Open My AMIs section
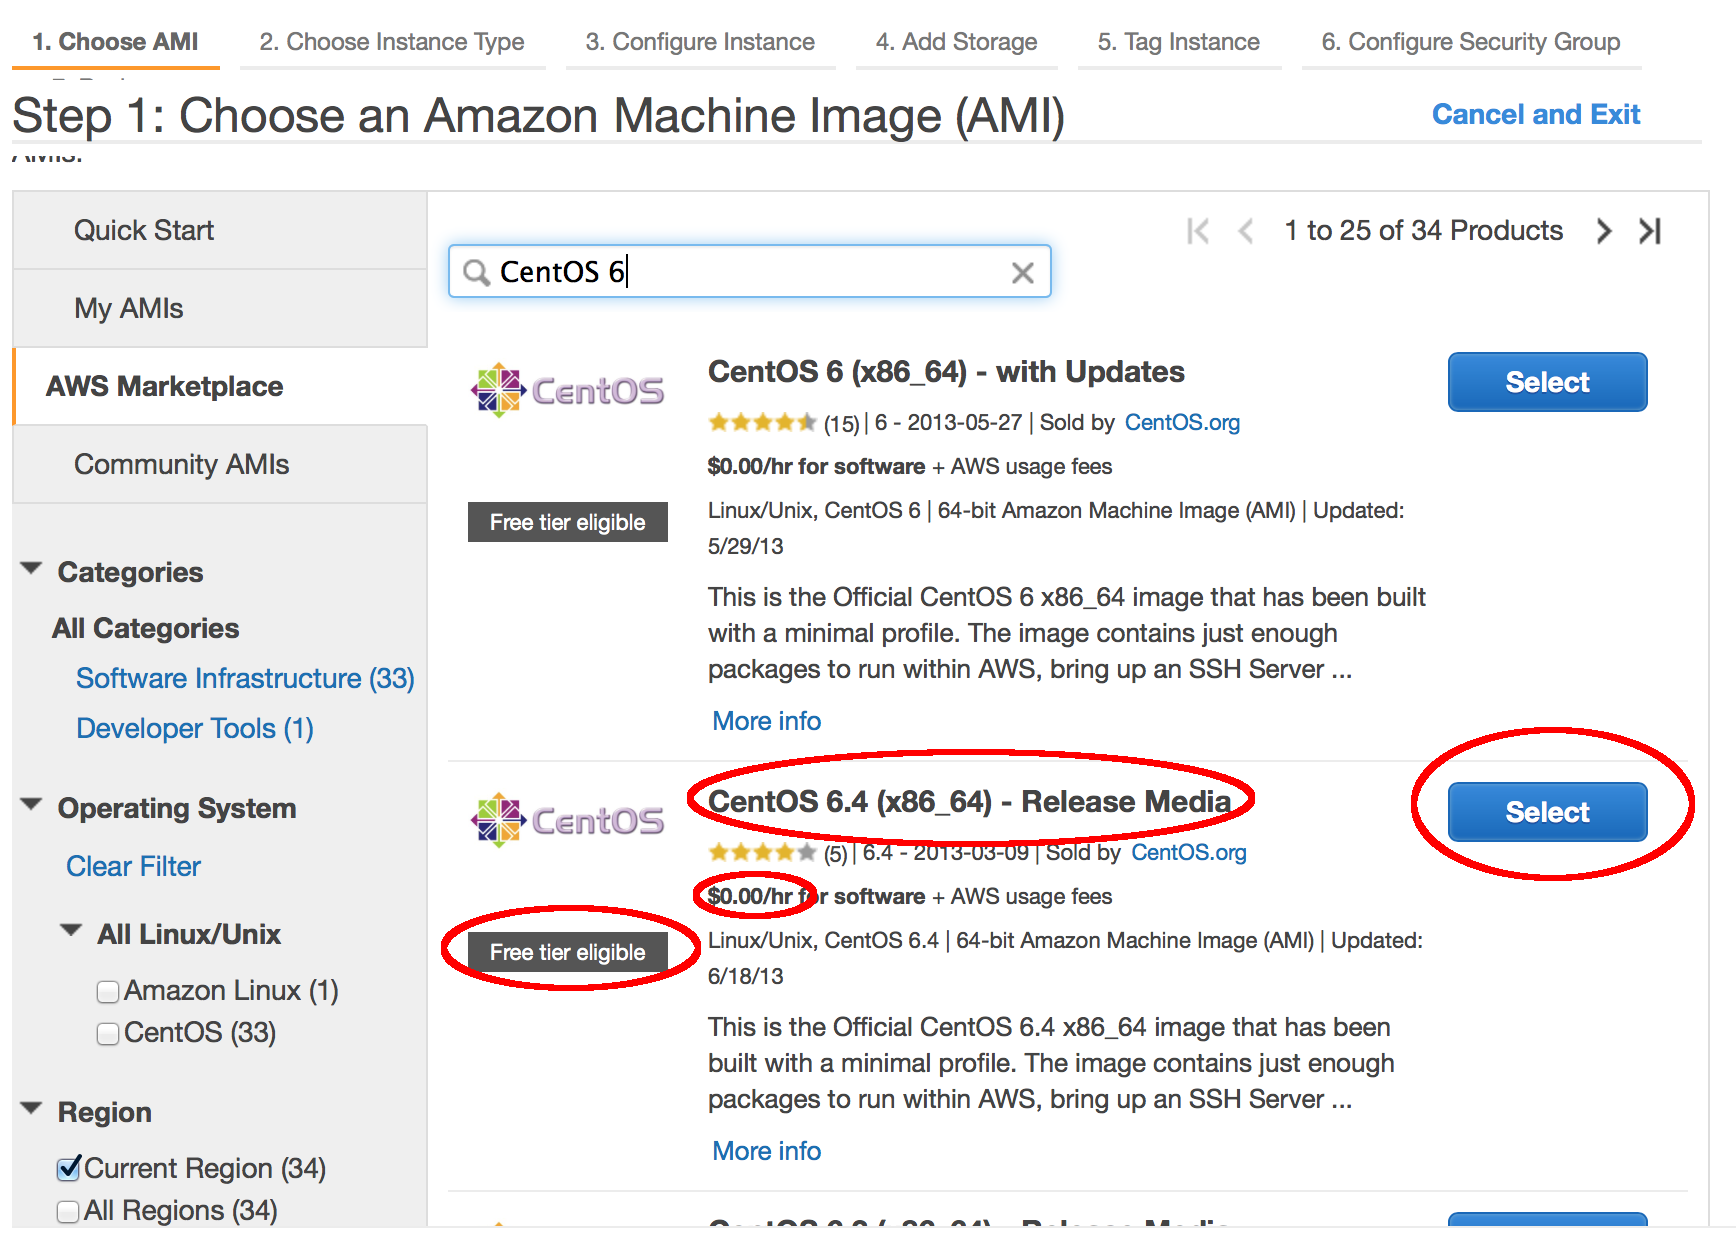The height and width of the screenshot is (1254, 1736). click(220, 308)
